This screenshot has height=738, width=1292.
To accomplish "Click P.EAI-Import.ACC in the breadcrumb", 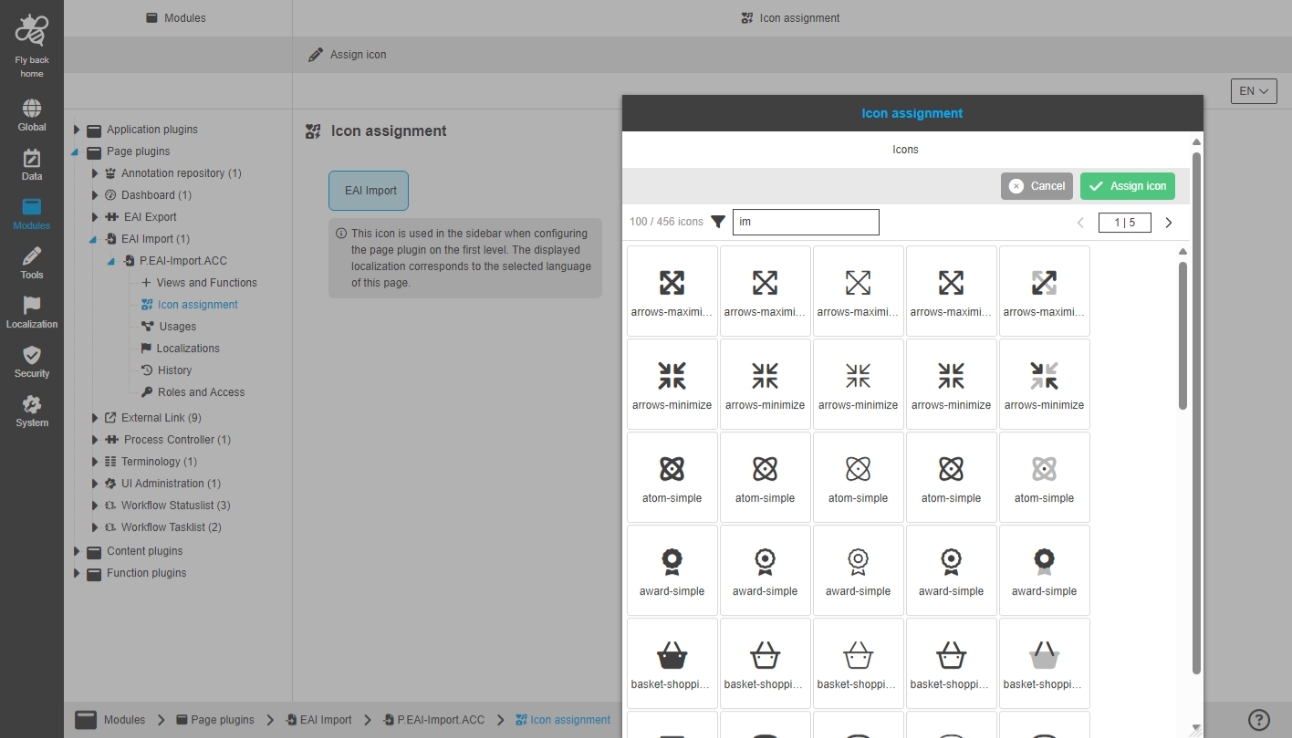I will click(434, 720).
